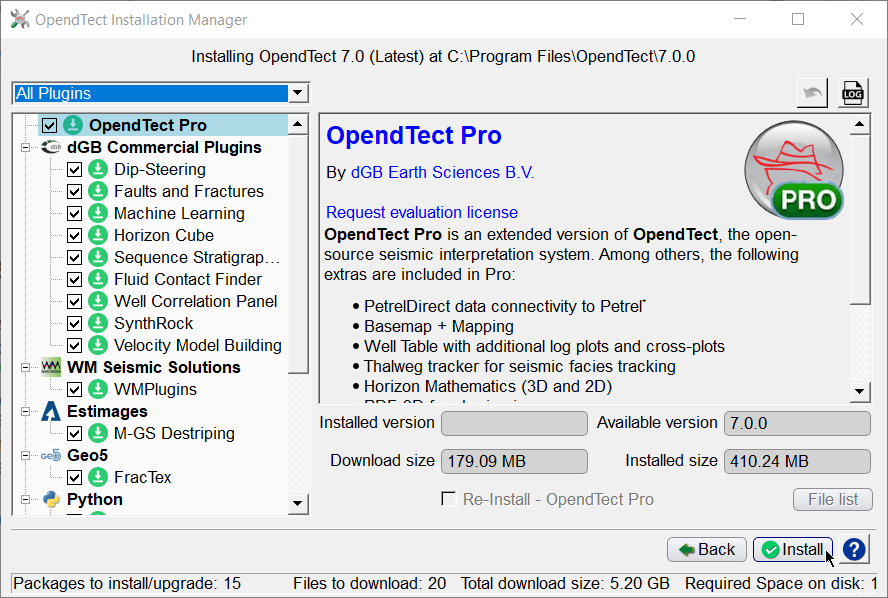
Task: Toggle the Horizon Cube plugin checkbox
Action: [74, 235]
